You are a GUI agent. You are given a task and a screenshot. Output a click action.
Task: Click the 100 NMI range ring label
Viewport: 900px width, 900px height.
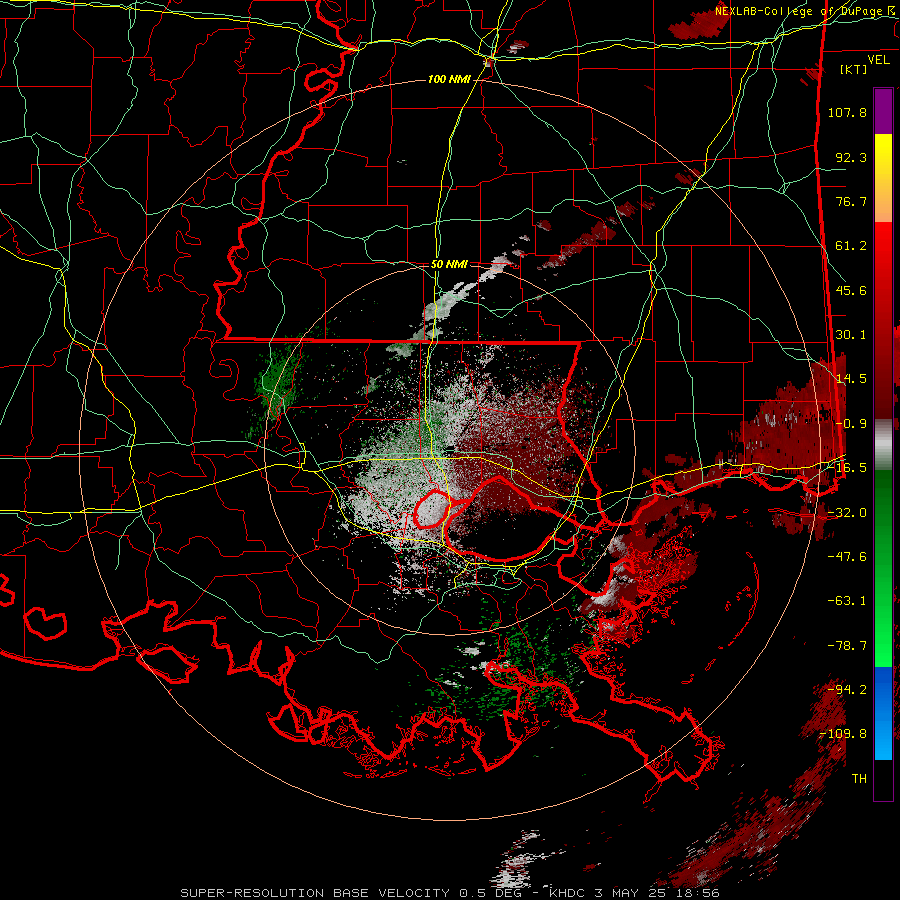point(449,79)
